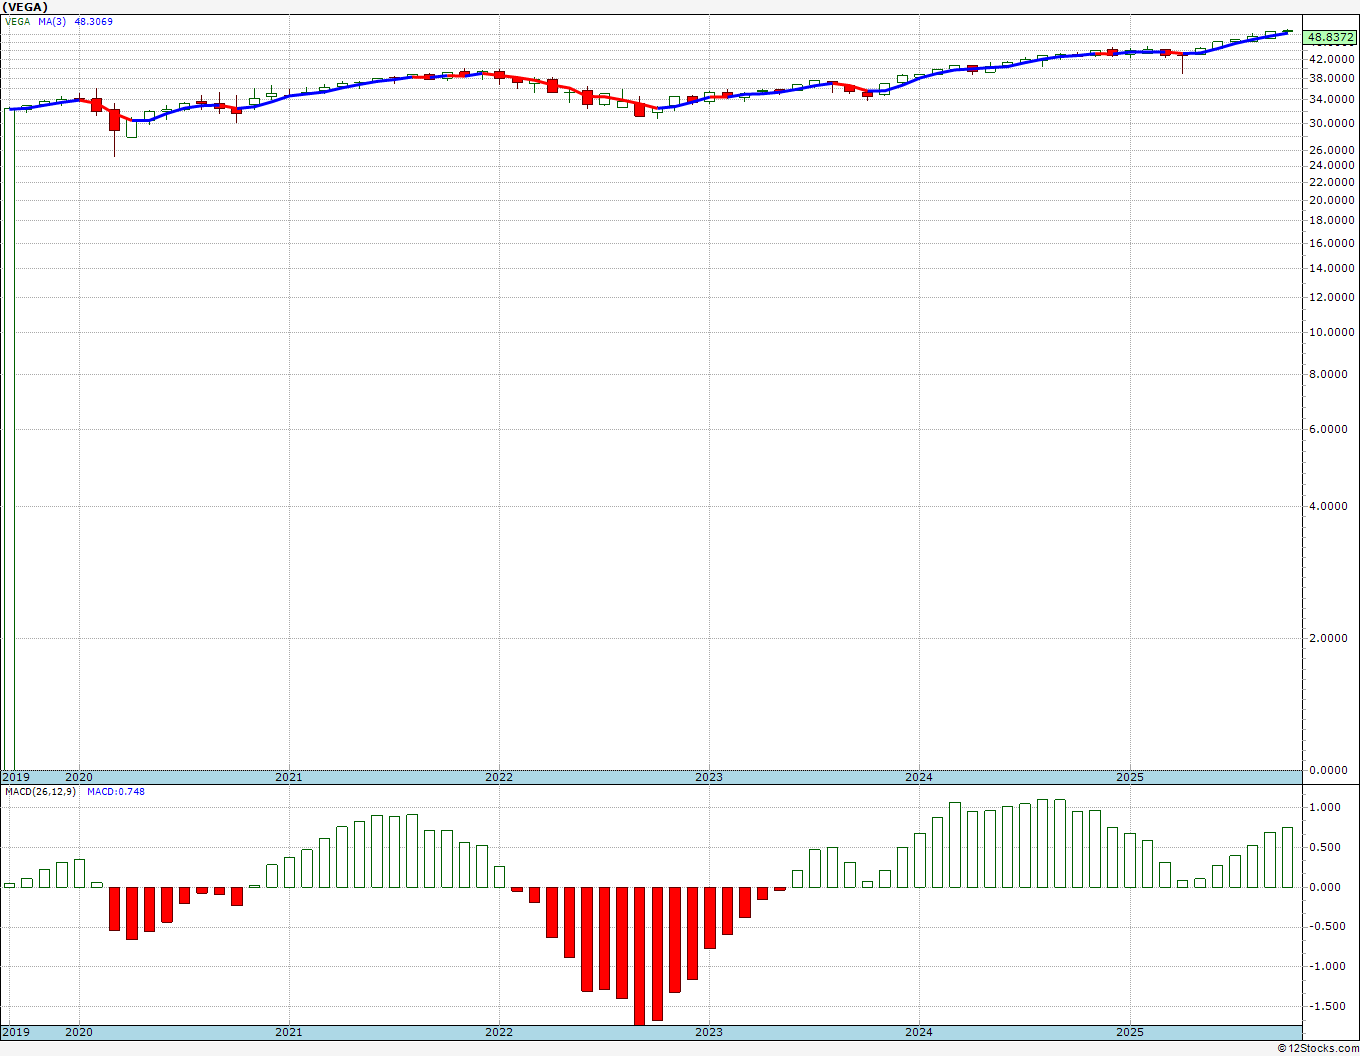Click 2019 on the MACD panel time axis
This screenshot has width=1360, height=1056.
(16, 1032)
